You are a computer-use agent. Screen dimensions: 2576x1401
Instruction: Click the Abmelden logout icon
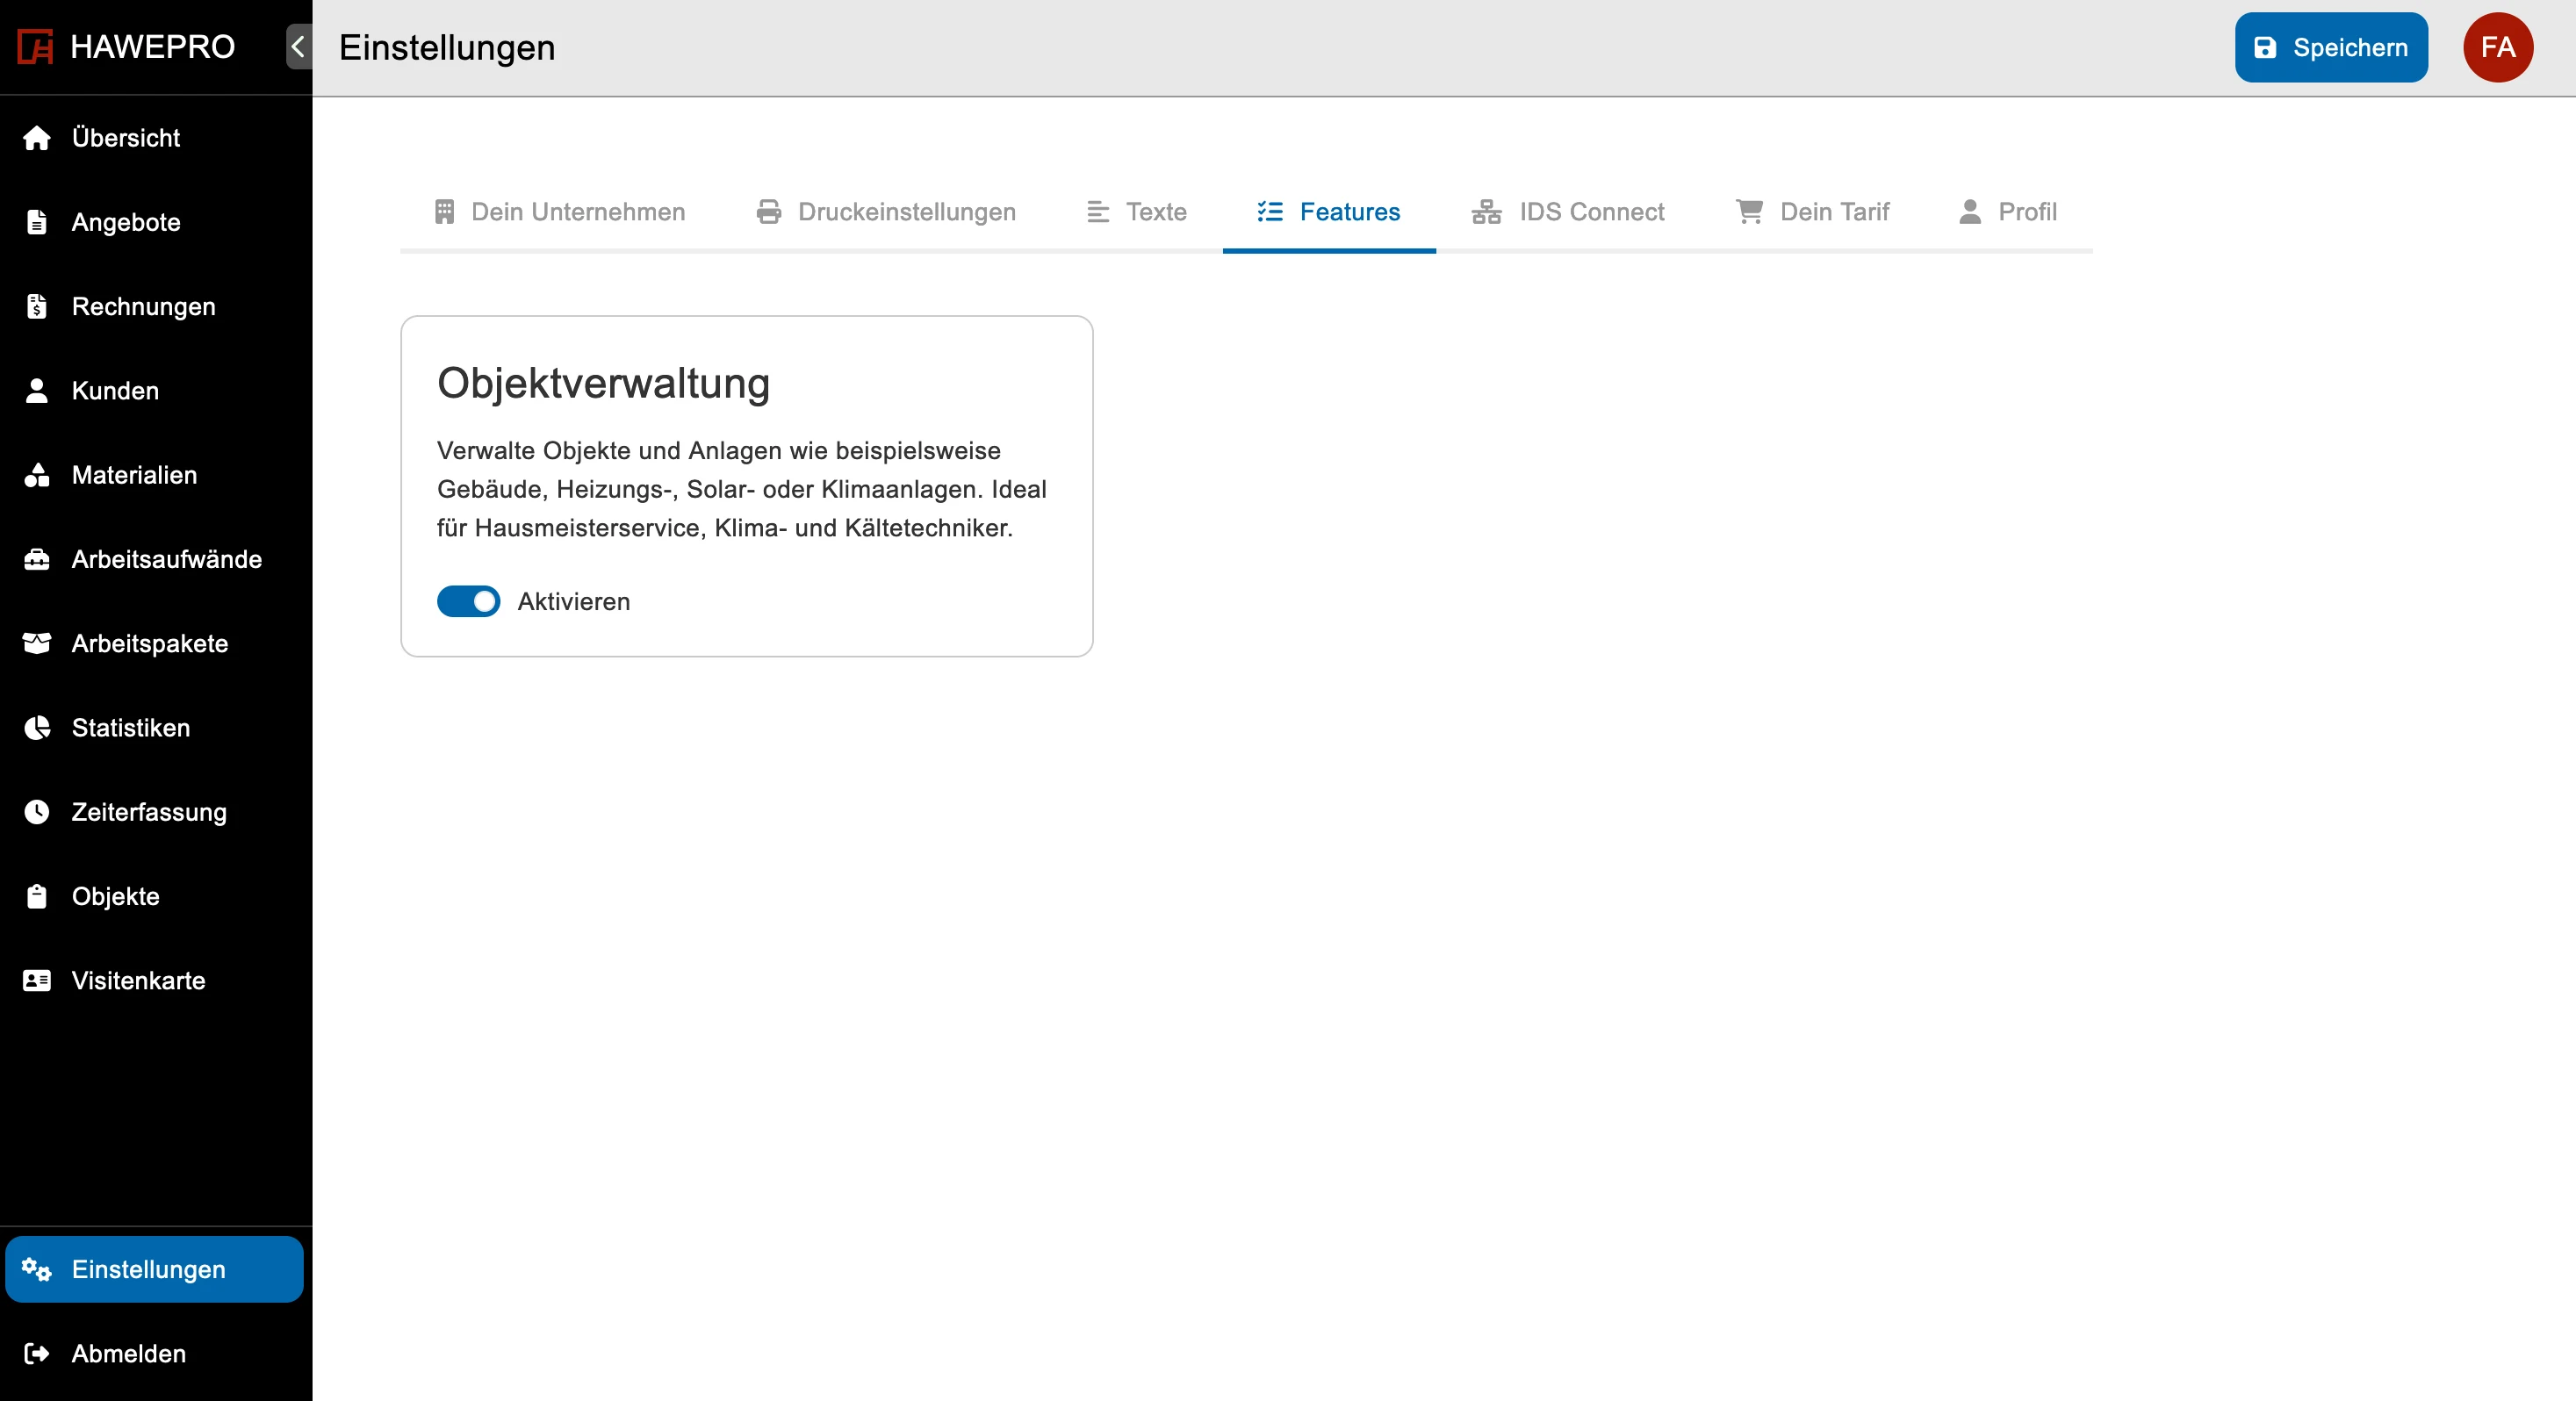click(37, 1354)
